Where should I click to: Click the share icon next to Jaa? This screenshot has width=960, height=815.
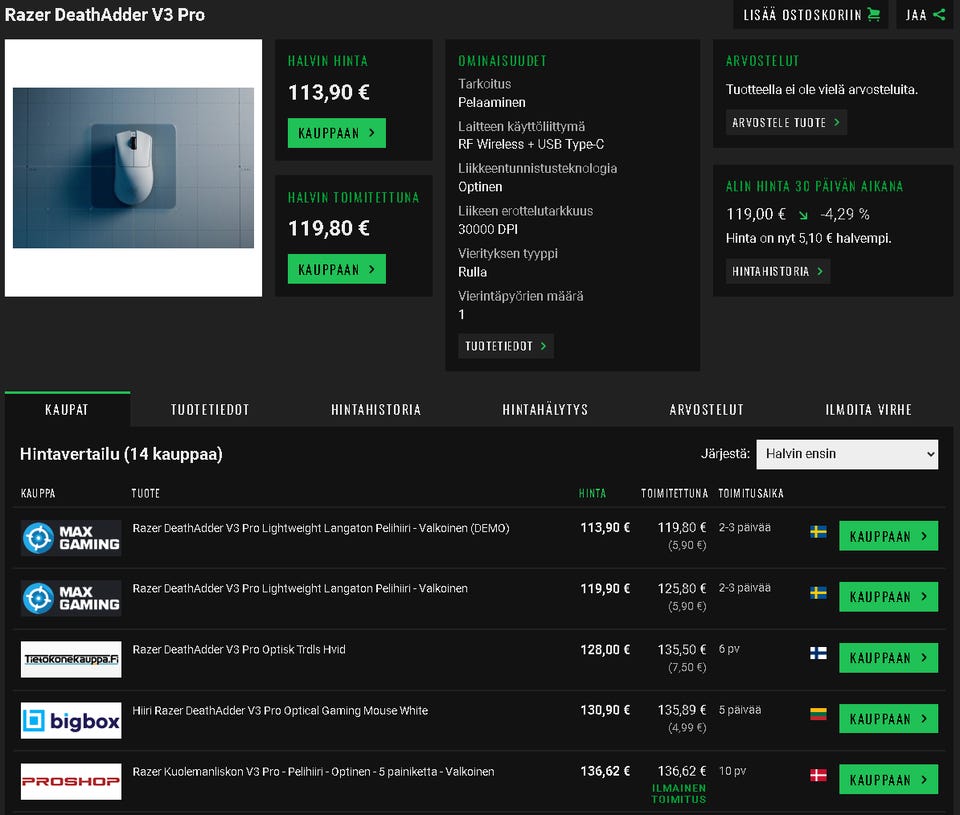coord(939,14)
